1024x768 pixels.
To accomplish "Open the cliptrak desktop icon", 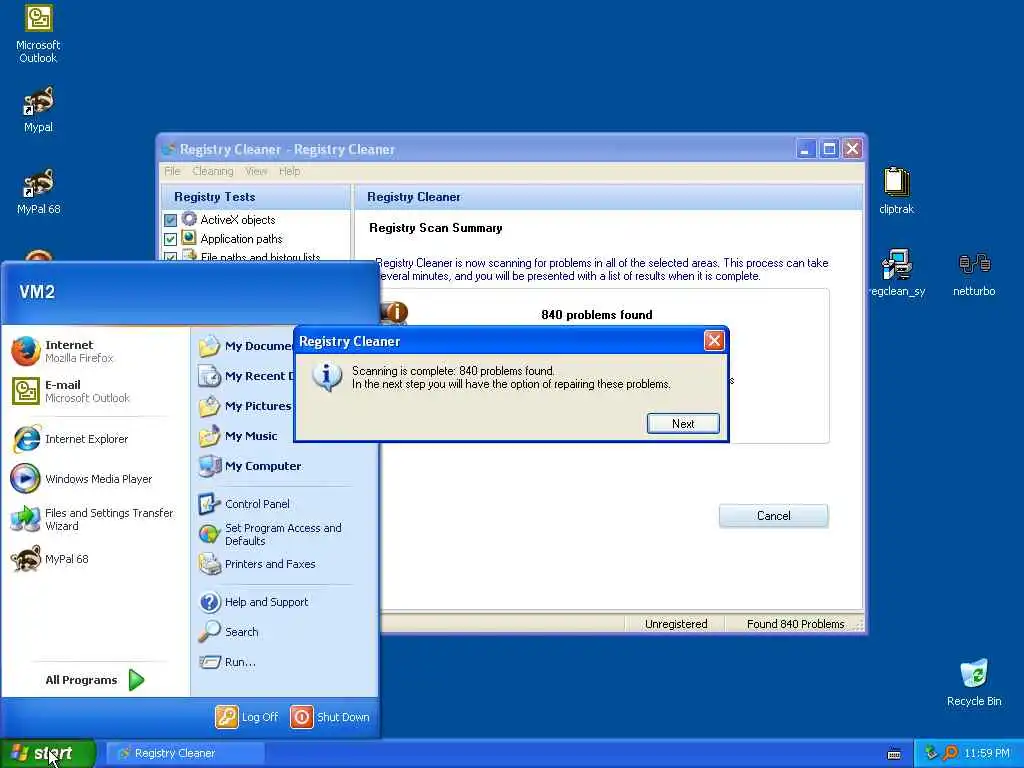I will 896,191.
